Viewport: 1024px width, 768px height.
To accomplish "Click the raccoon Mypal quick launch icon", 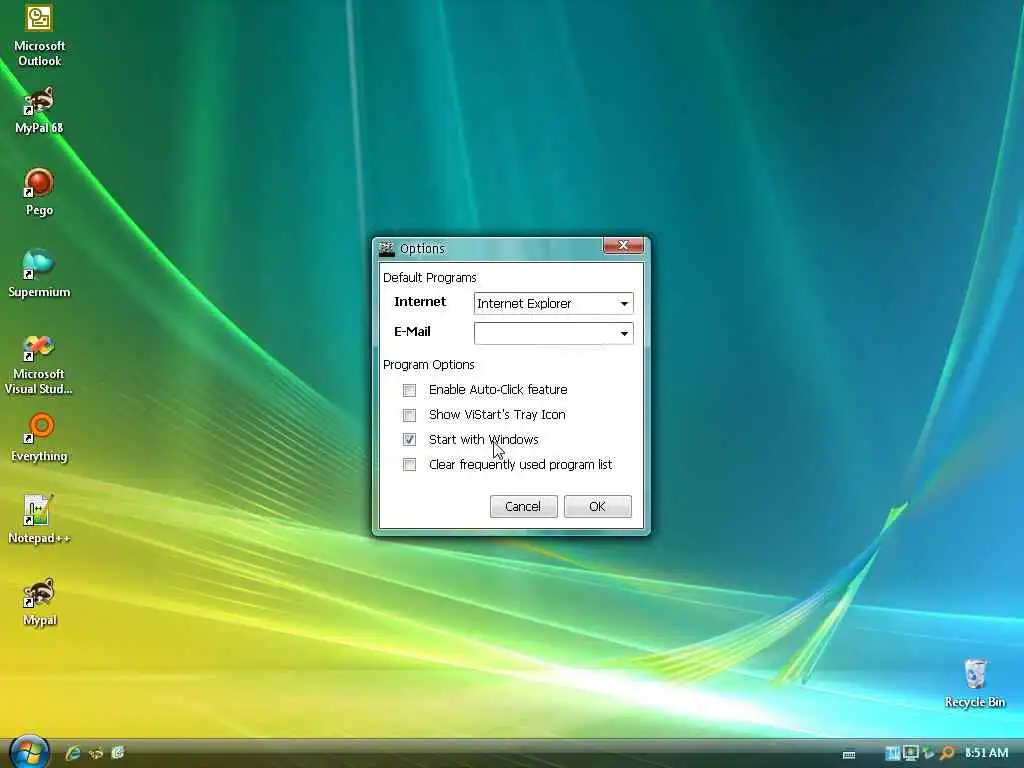I will coord(96,753).
